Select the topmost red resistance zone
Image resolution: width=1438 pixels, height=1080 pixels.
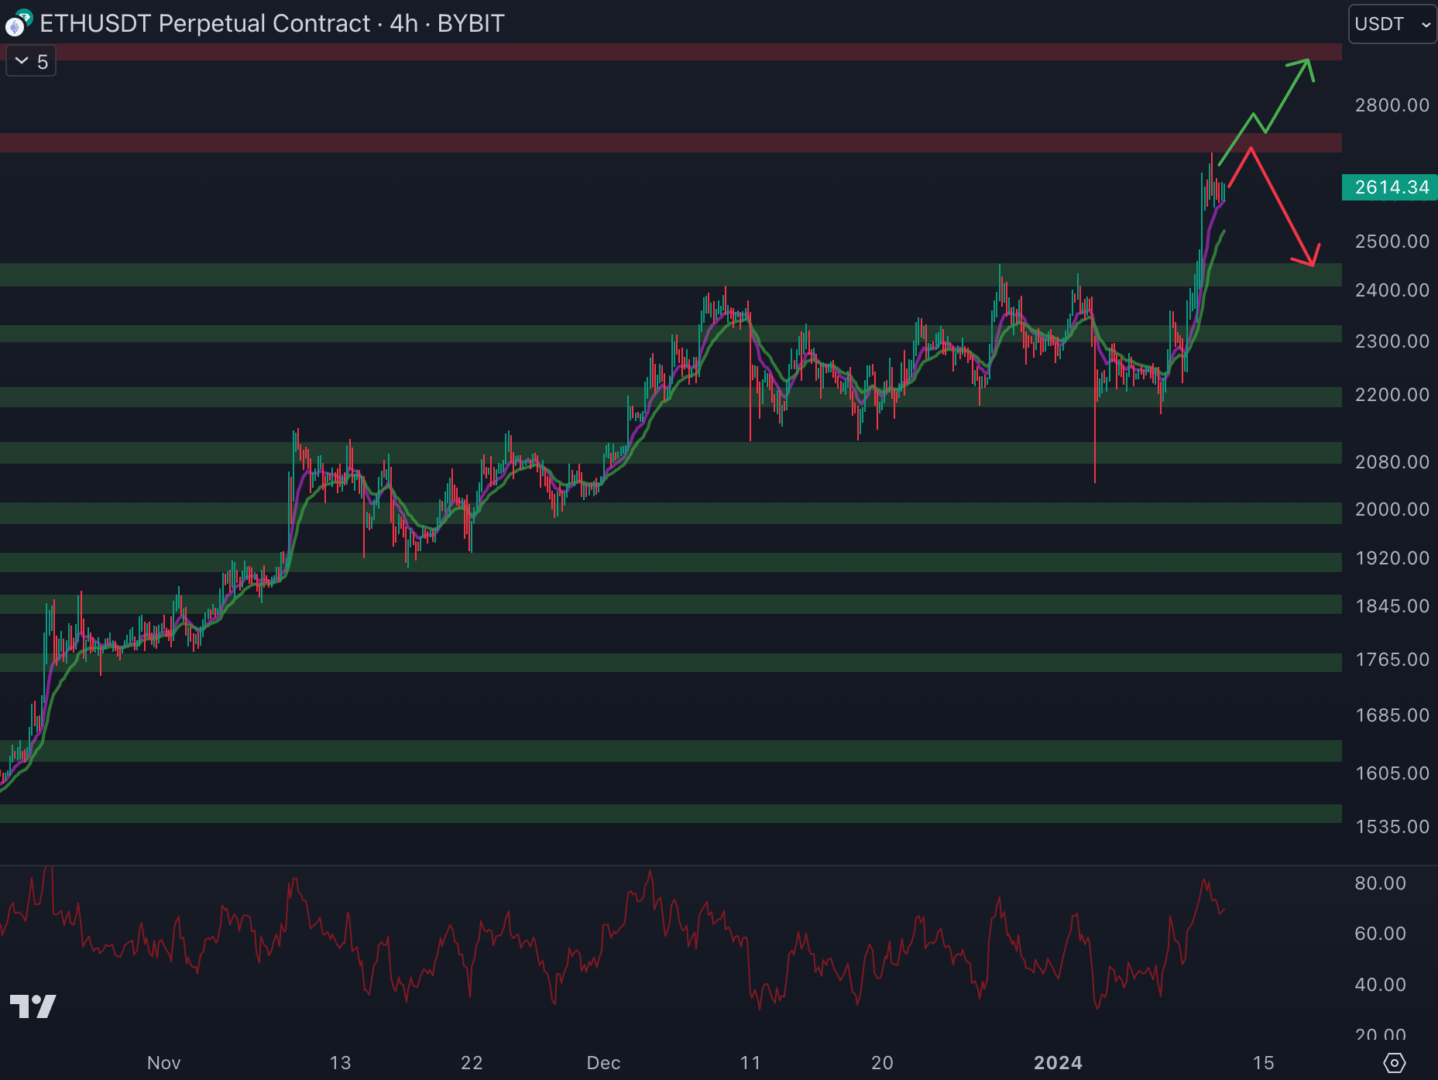600,52
